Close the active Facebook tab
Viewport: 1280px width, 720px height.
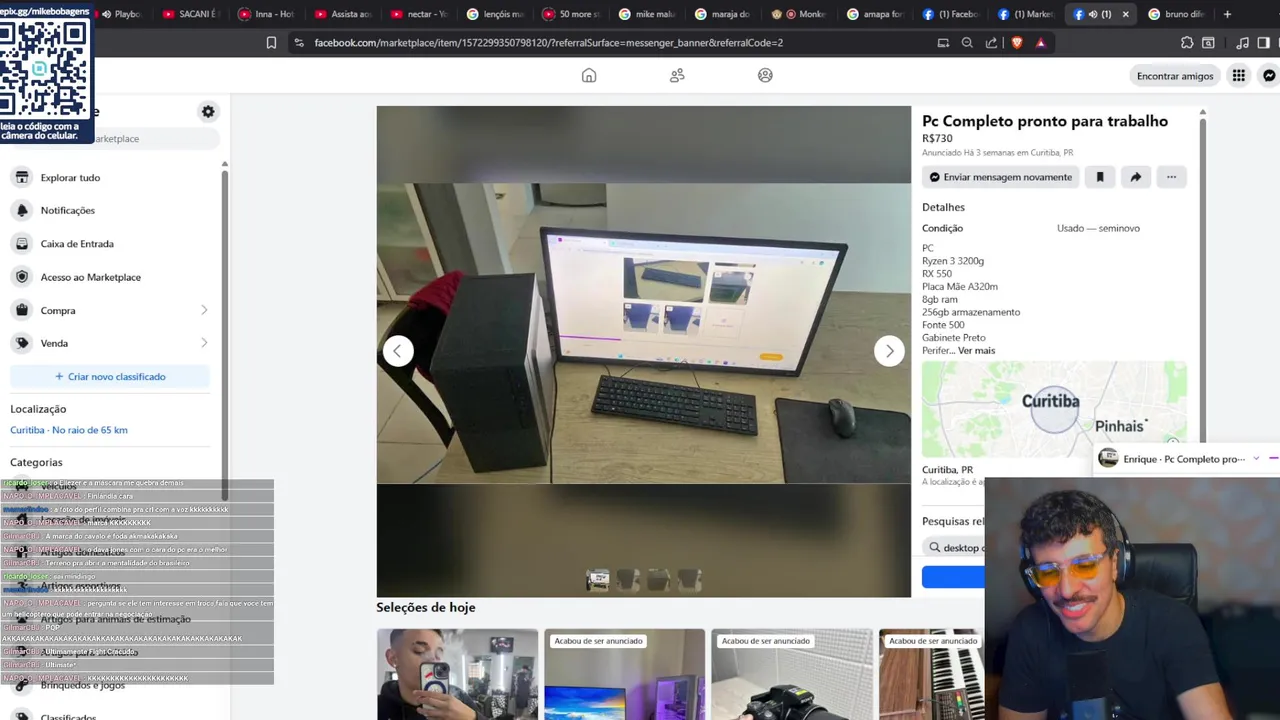(x=1125, y=14)
